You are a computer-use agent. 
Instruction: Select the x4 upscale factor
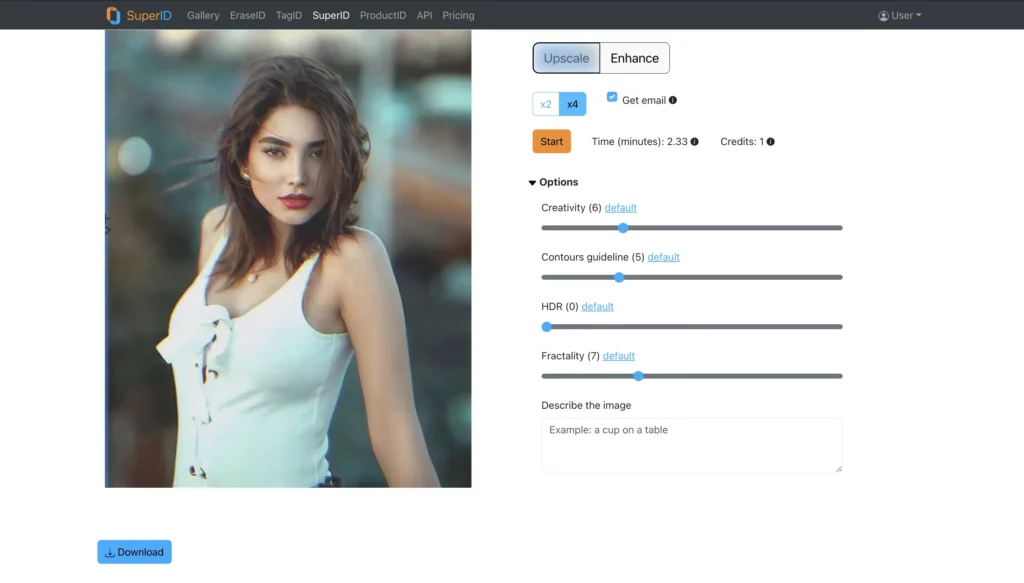[572, 103]
